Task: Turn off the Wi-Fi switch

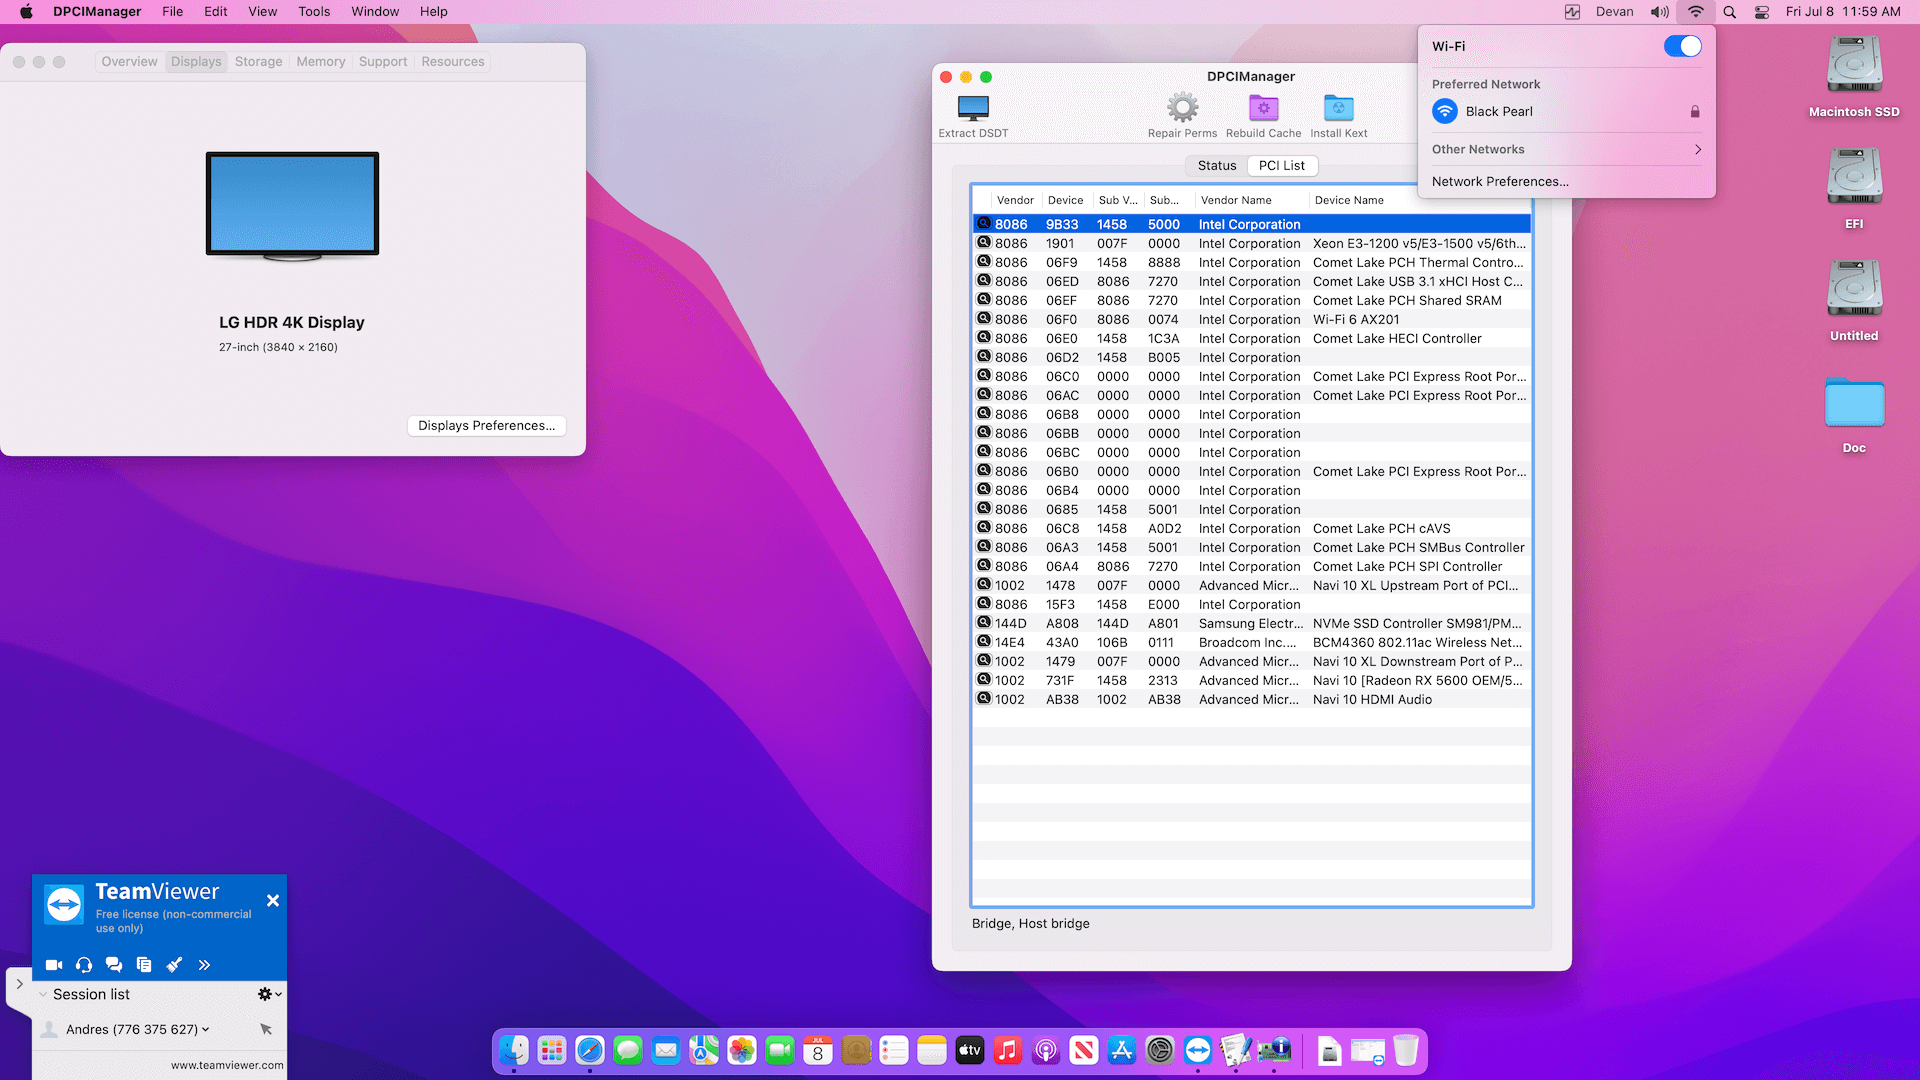Action: pyautogui.click(x=1682, y=46)
